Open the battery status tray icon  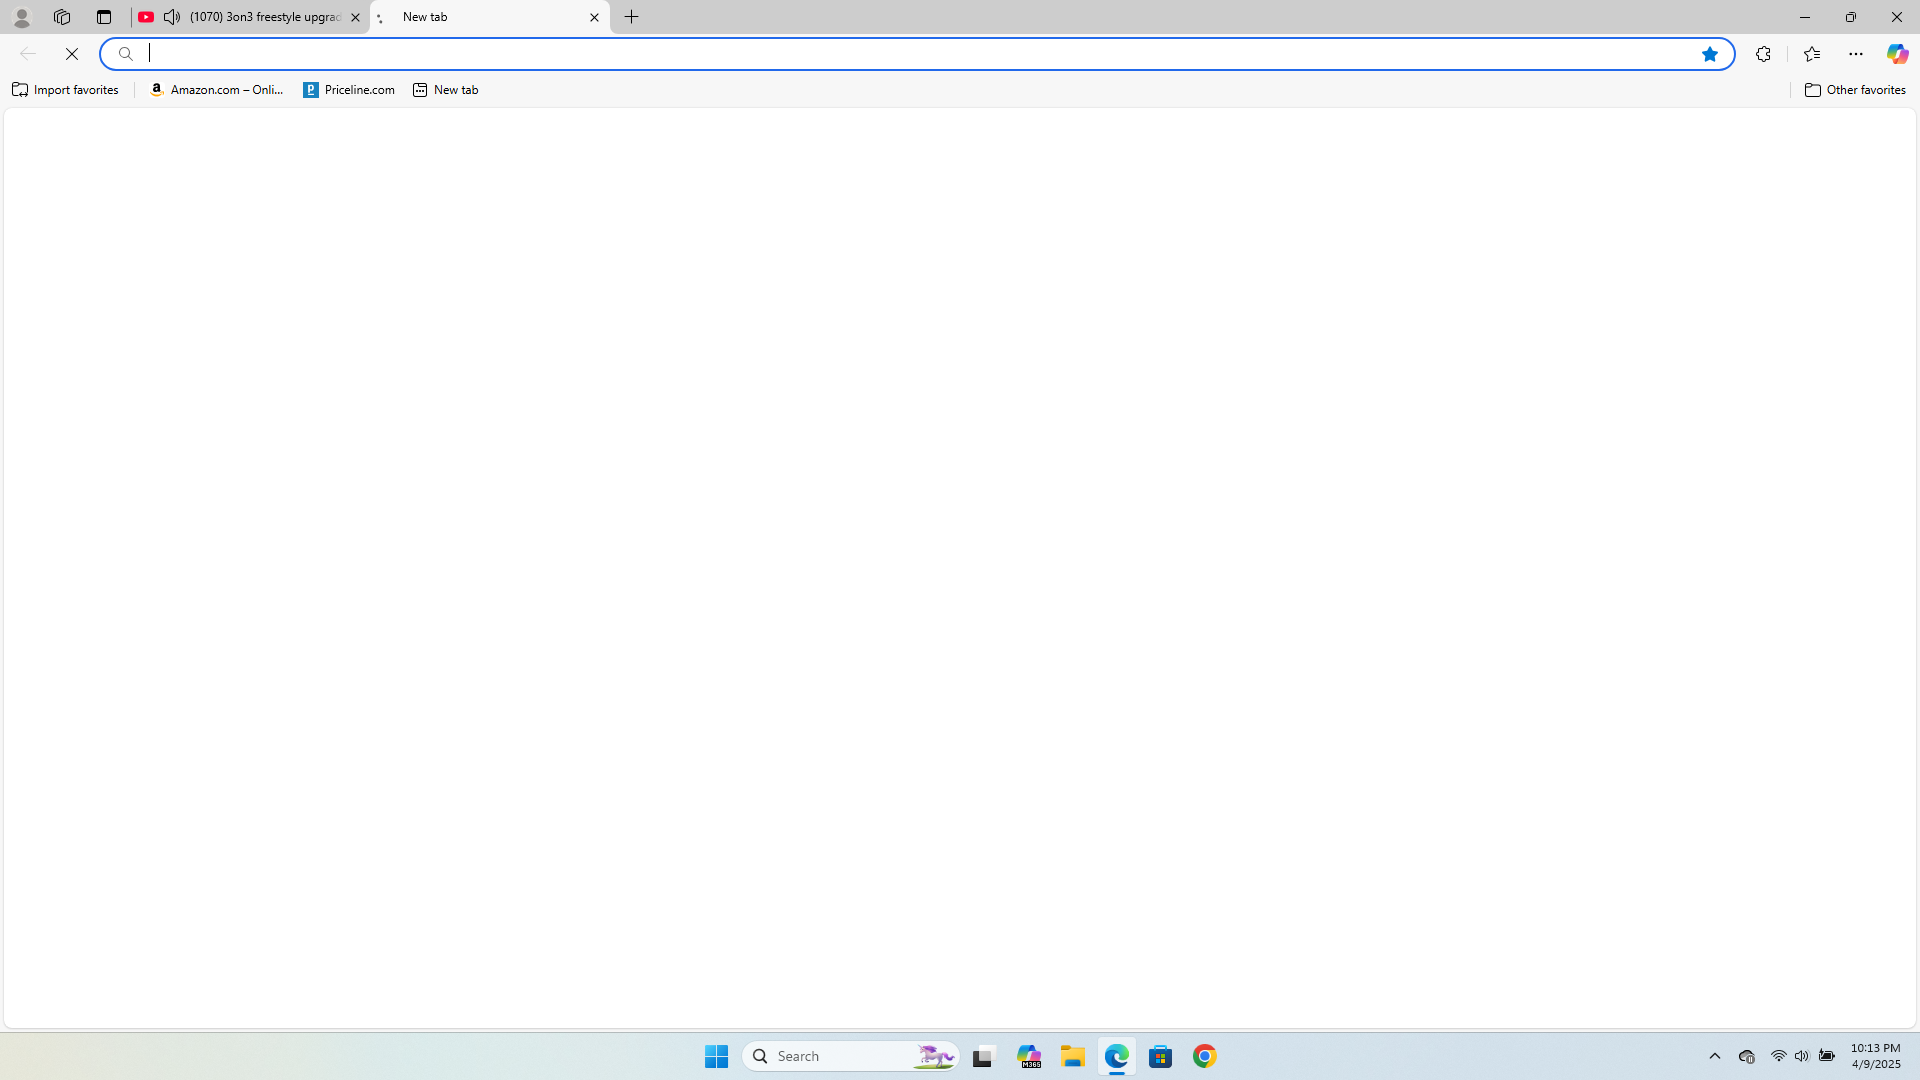1827,1056
